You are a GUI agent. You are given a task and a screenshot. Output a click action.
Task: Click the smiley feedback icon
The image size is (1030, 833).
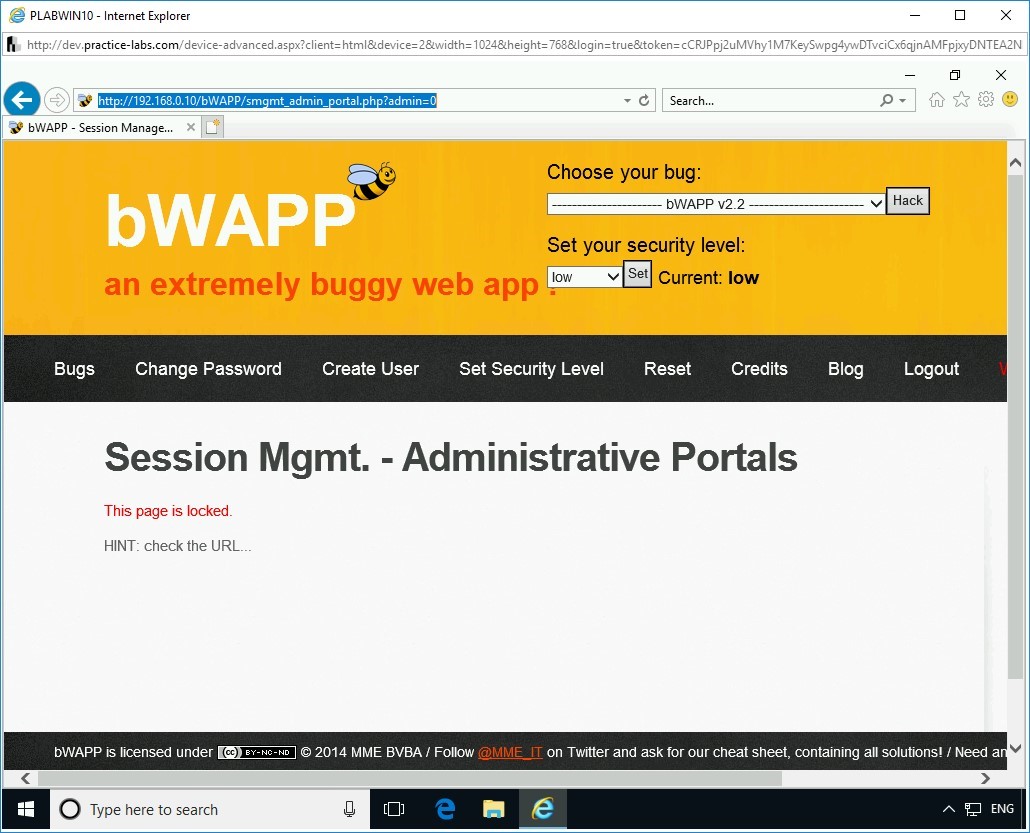(x=1010, y=100)
